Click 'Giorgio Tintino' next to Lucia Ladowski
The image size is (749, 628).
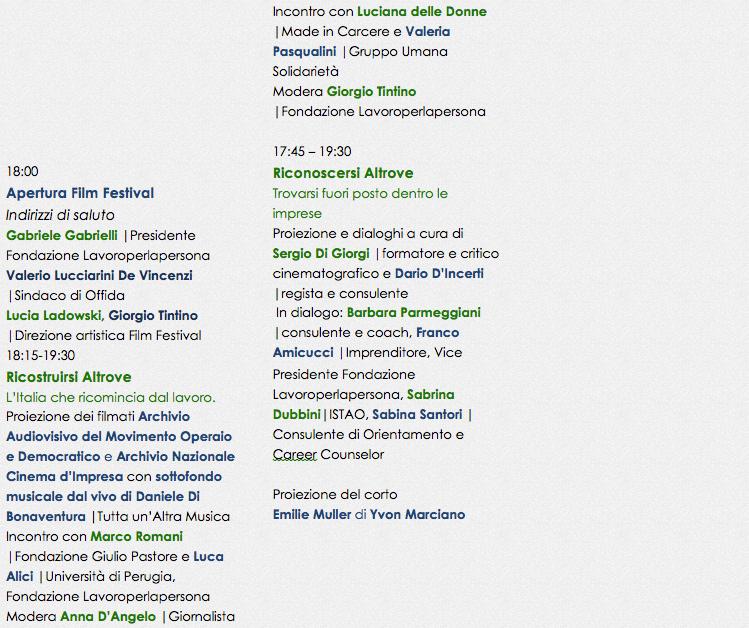pyautogui.click(x=153, y=316)
